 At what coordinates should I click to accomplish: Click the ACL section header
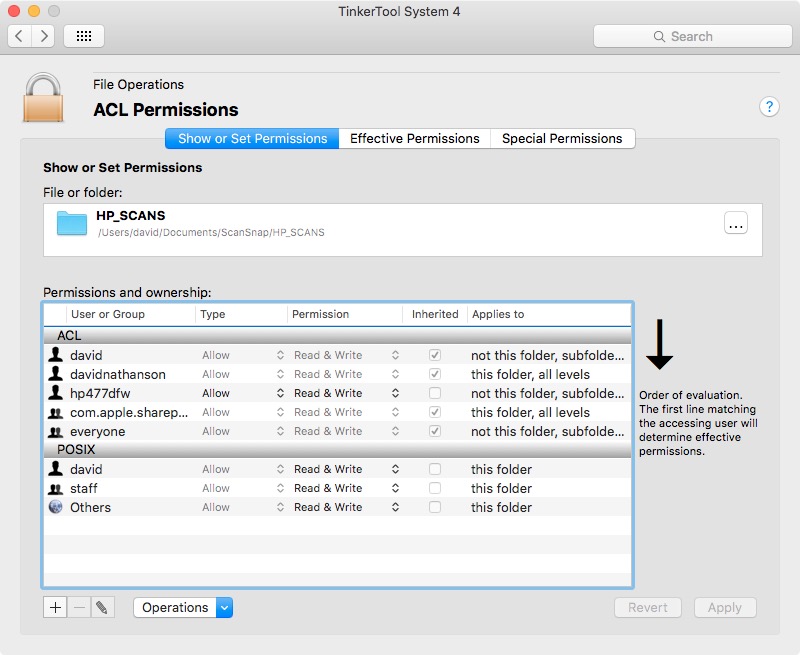pyautogui.click(x=337, y=335)
